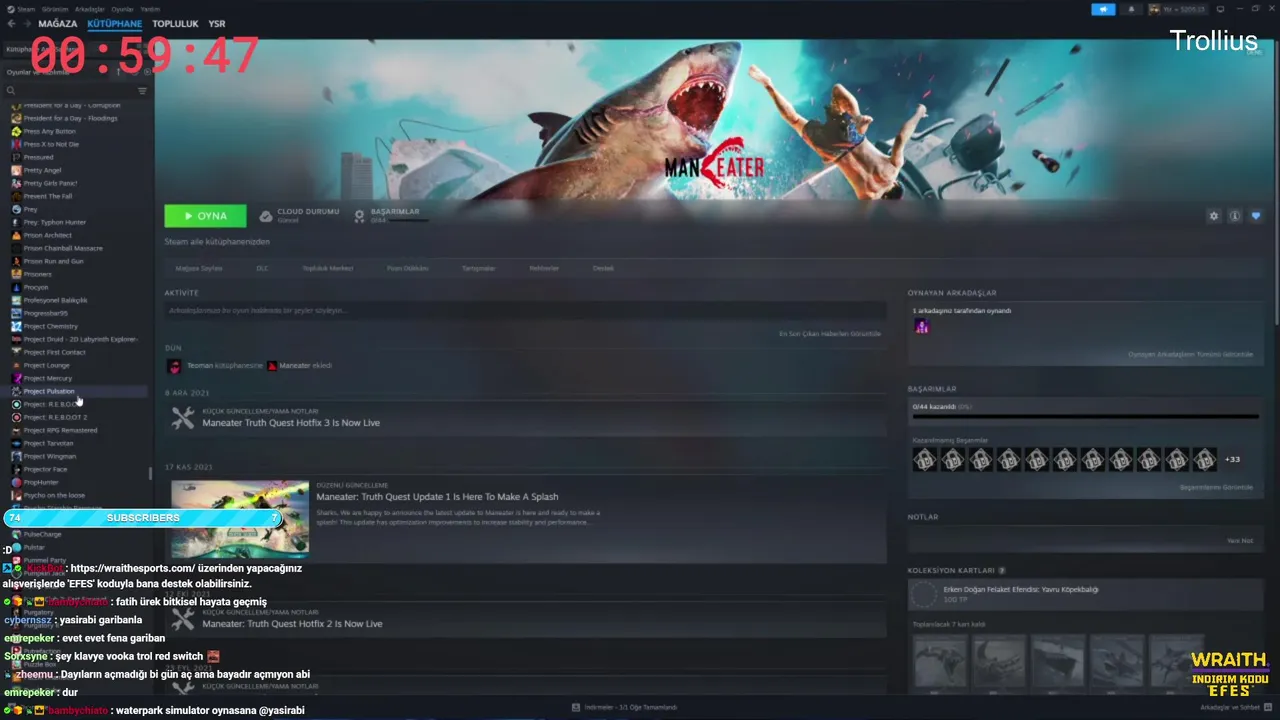
Task: Open the YSR profile tab
Action: [217, 23]
